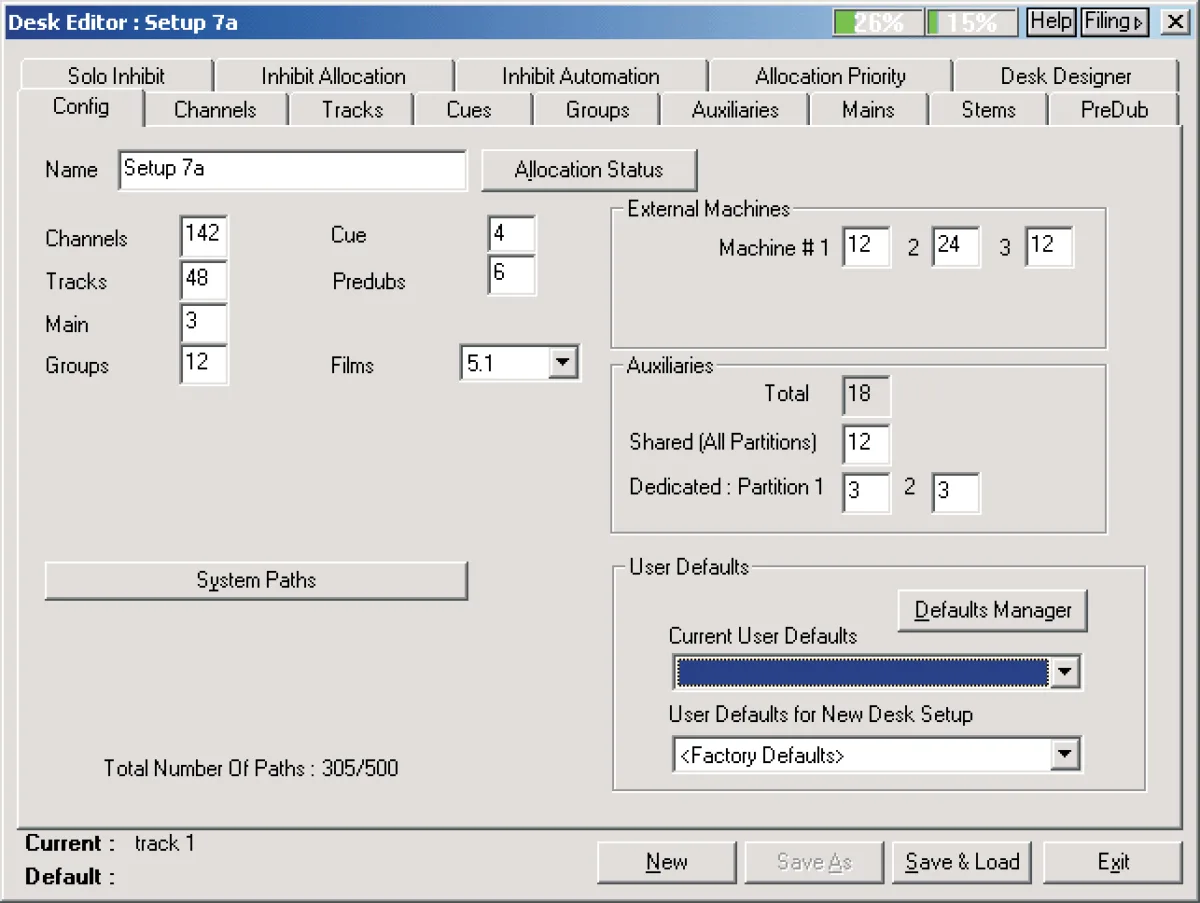The image size is (1200, 903).
Task: Expand the Current User Defaults dropdown
Action: click(x=1066, y=673)
